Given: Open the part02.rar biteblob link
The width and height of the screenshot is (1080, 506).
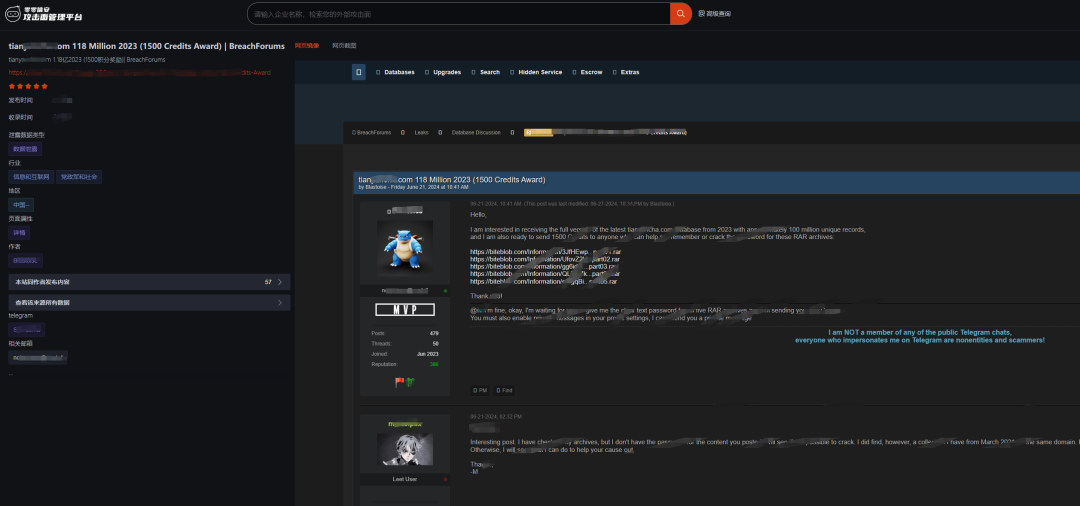Looking at the screenshot, I should [545, 259].
